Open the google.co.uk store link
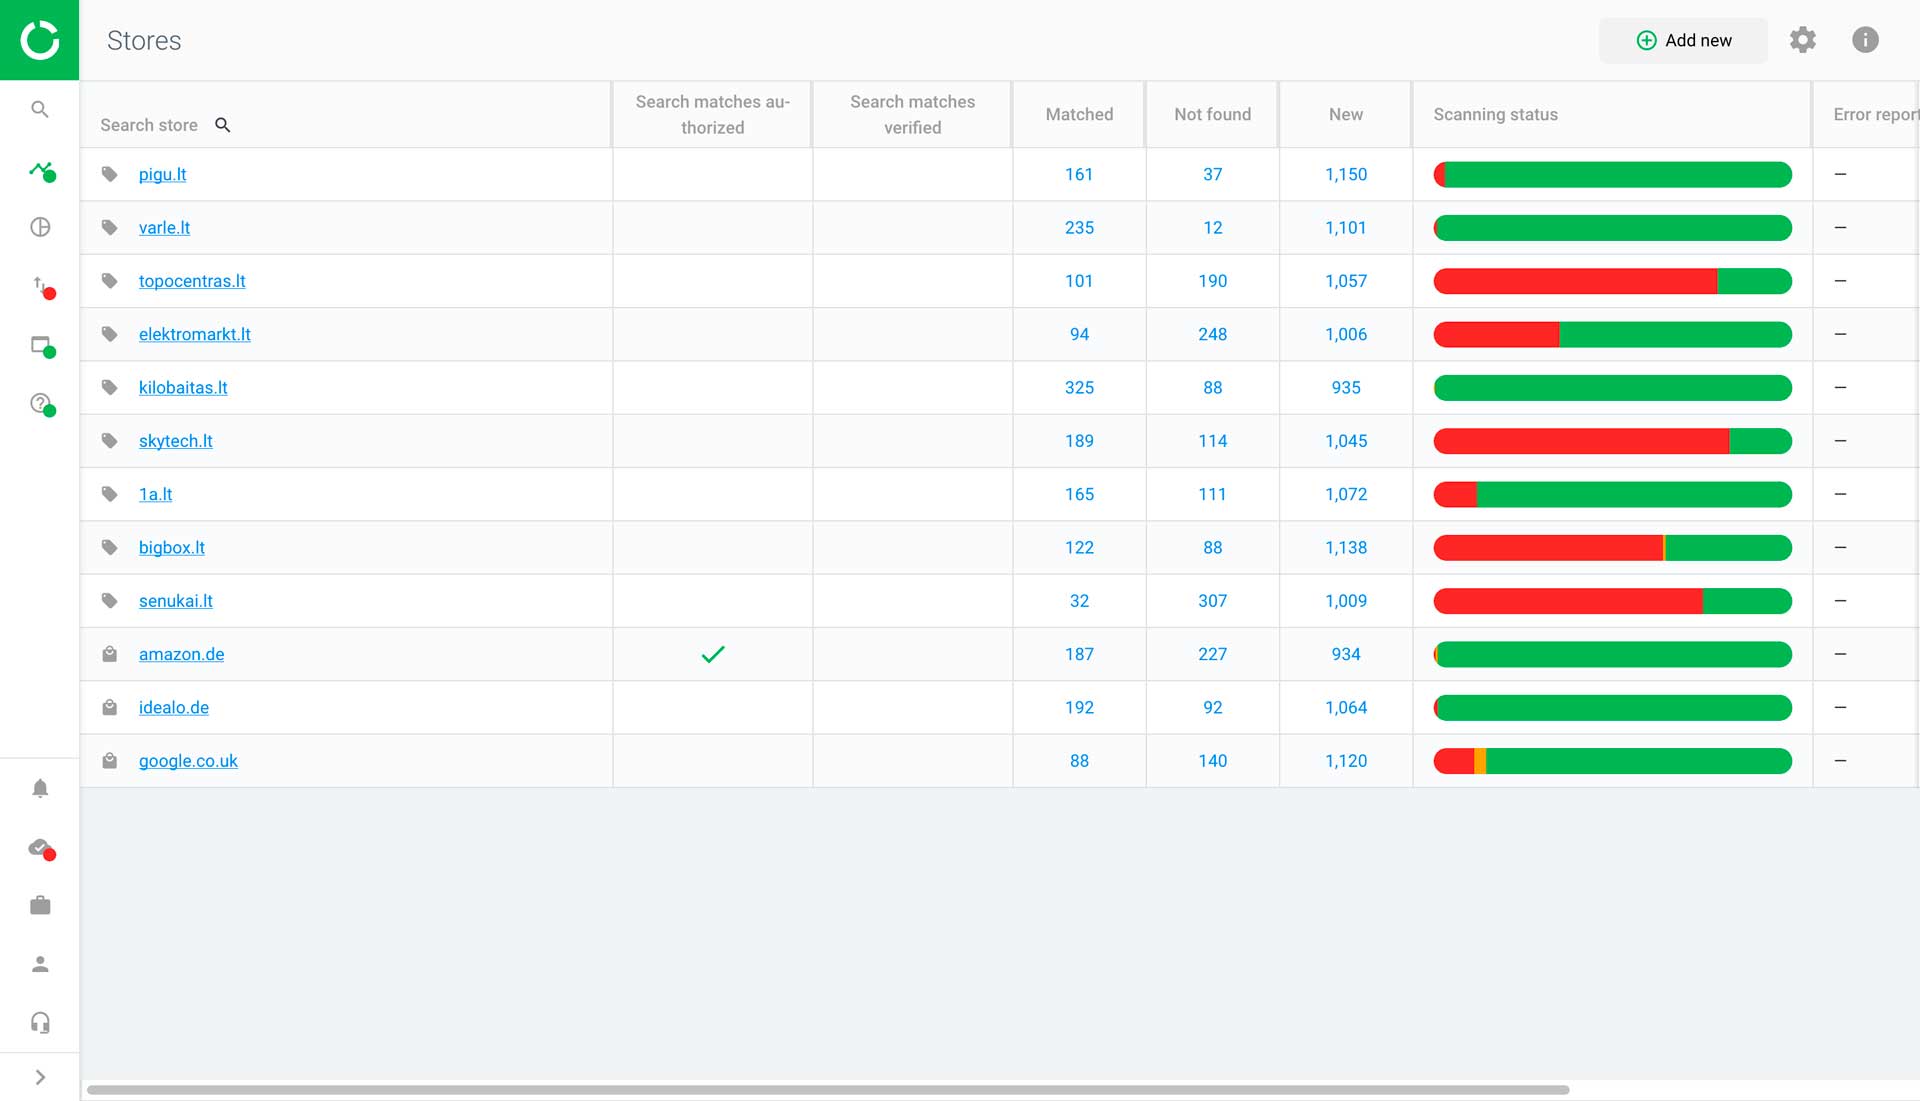This screenshot has height=1101, width=1920. (188, 761)
